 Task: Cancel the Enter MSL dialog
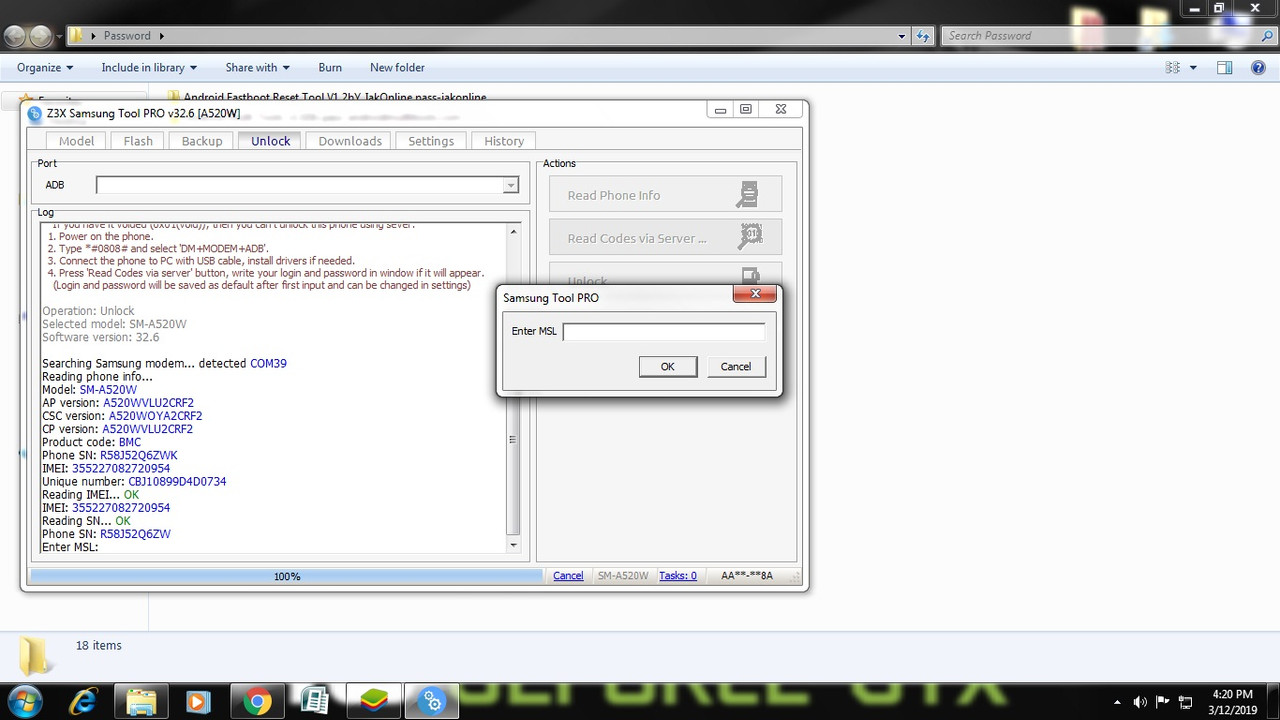click(x=736, y=367)
